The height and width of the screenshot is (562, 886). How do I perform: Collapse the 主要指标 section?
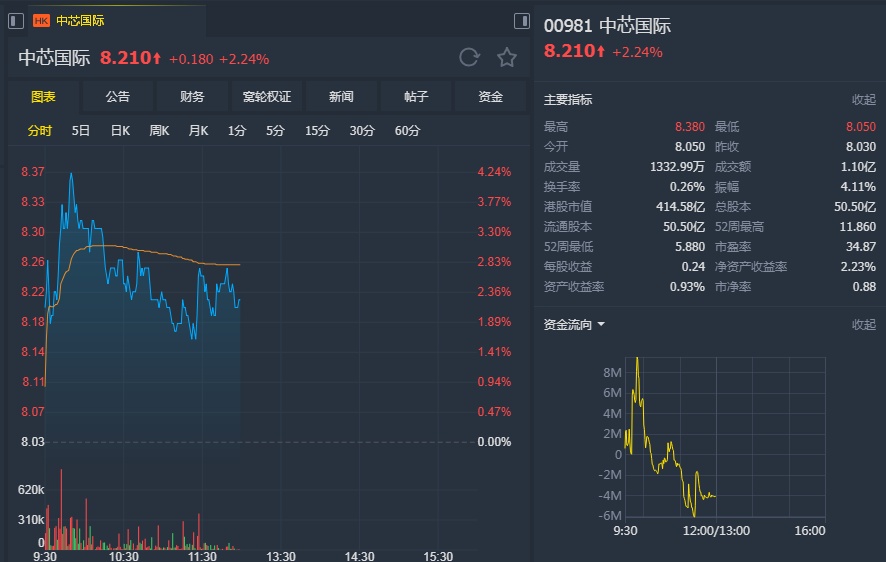pyautogui.click(x=863, y=100)
